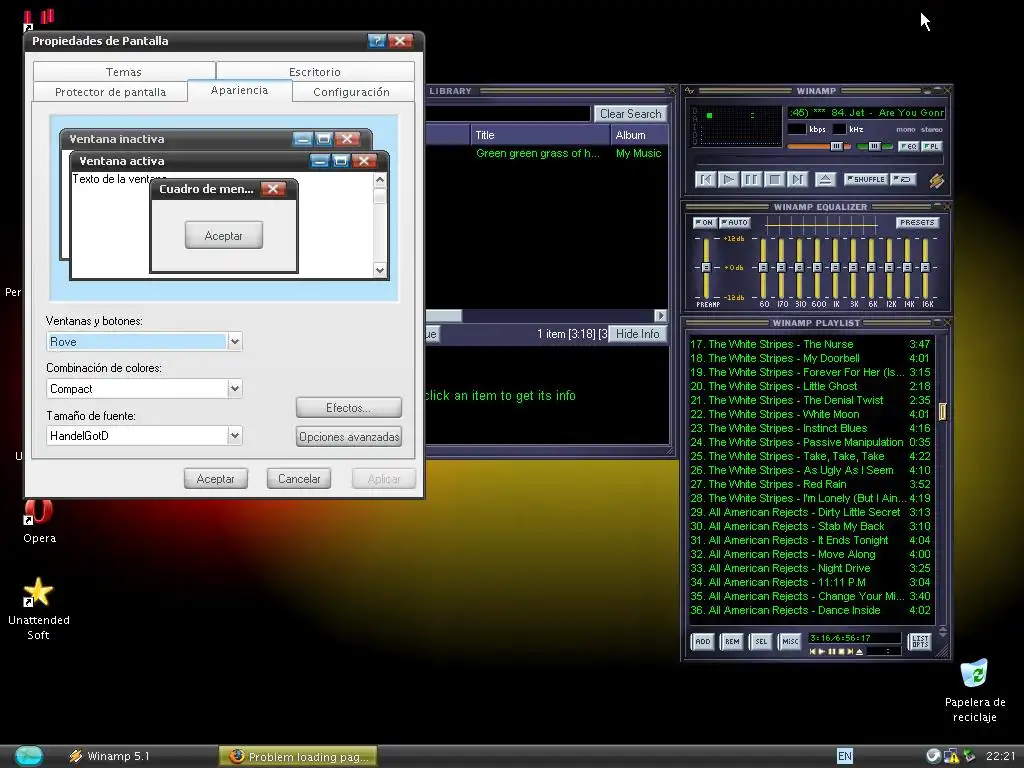Screen dimensions: 1024x768
Task: Toggle EQ window button in Winamp
Action: point(908,146)
